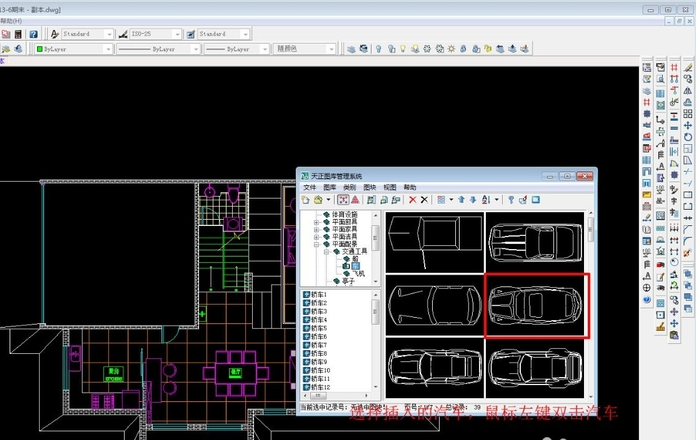Open the ISO-25 dimension style dropdown
The height and width of the screenshot is (440, 696).
156,34
